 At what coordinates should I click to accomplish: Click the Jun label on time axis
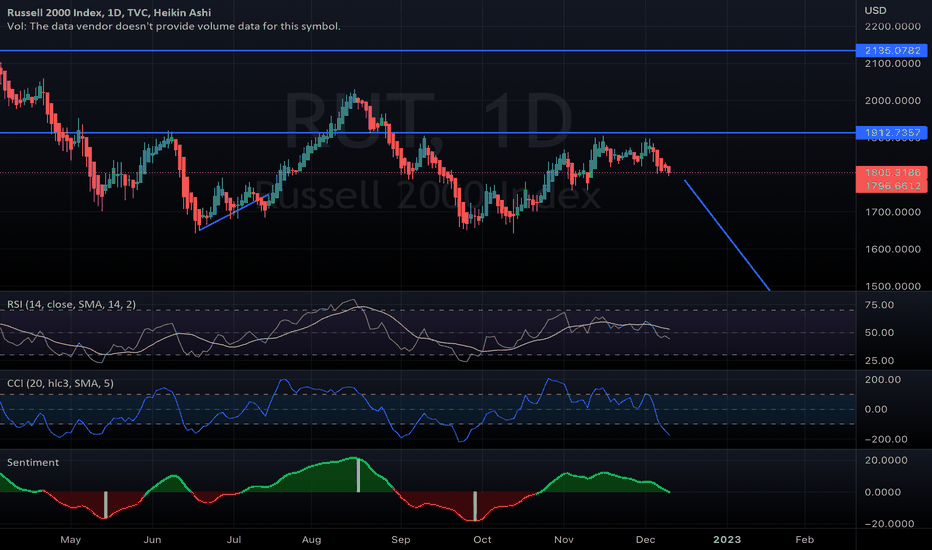point(152,540)
